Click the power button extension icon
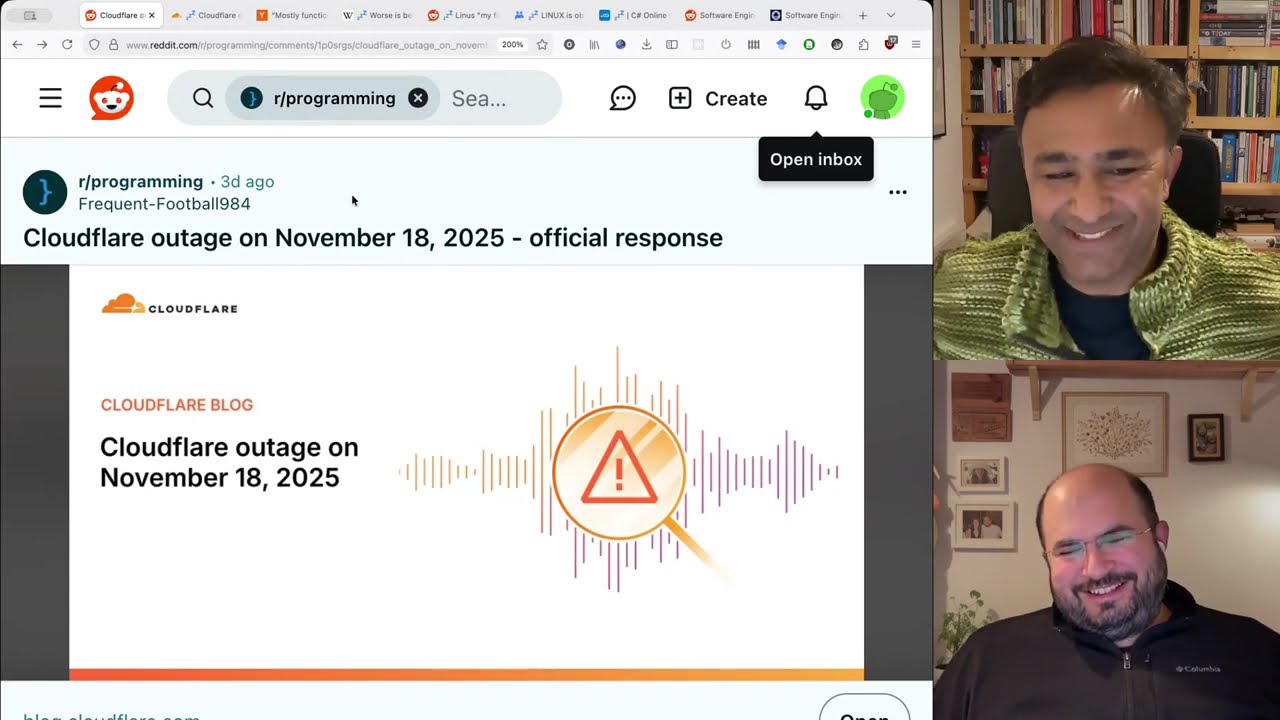Viewport: 1280px width, 720px height. 726,45
